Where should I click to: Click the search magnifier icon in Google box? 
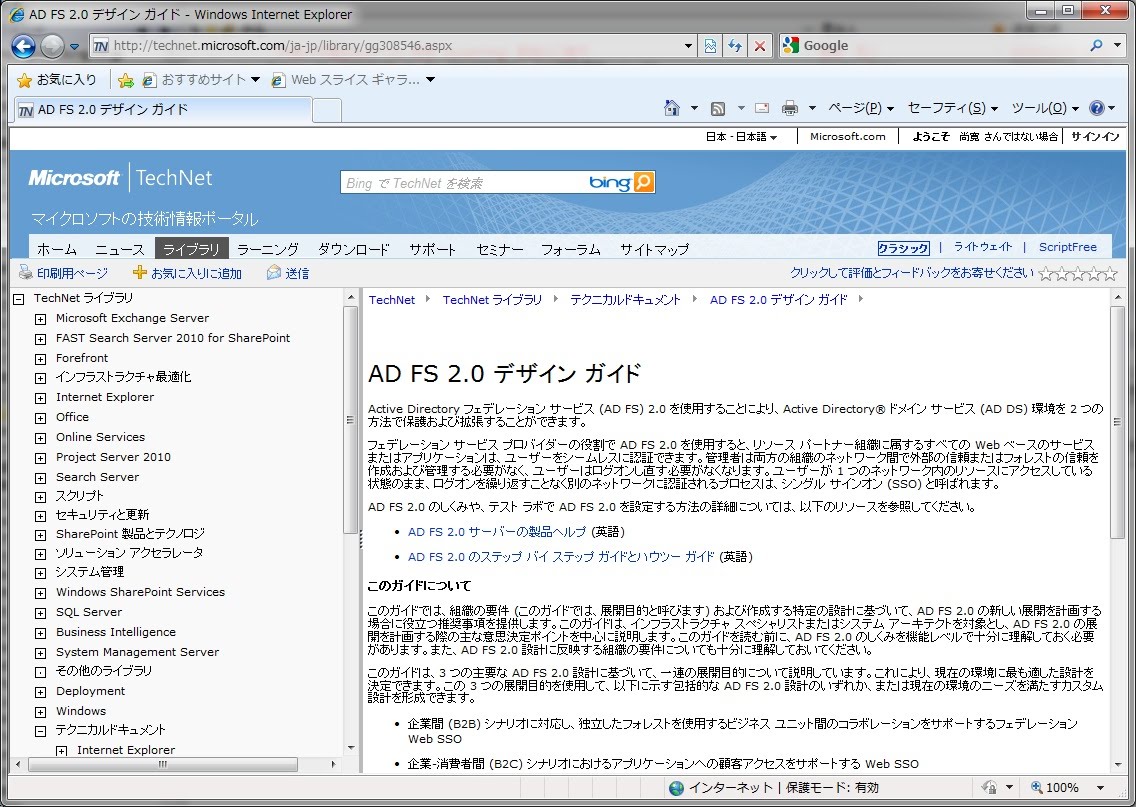tap(1096, 46)
